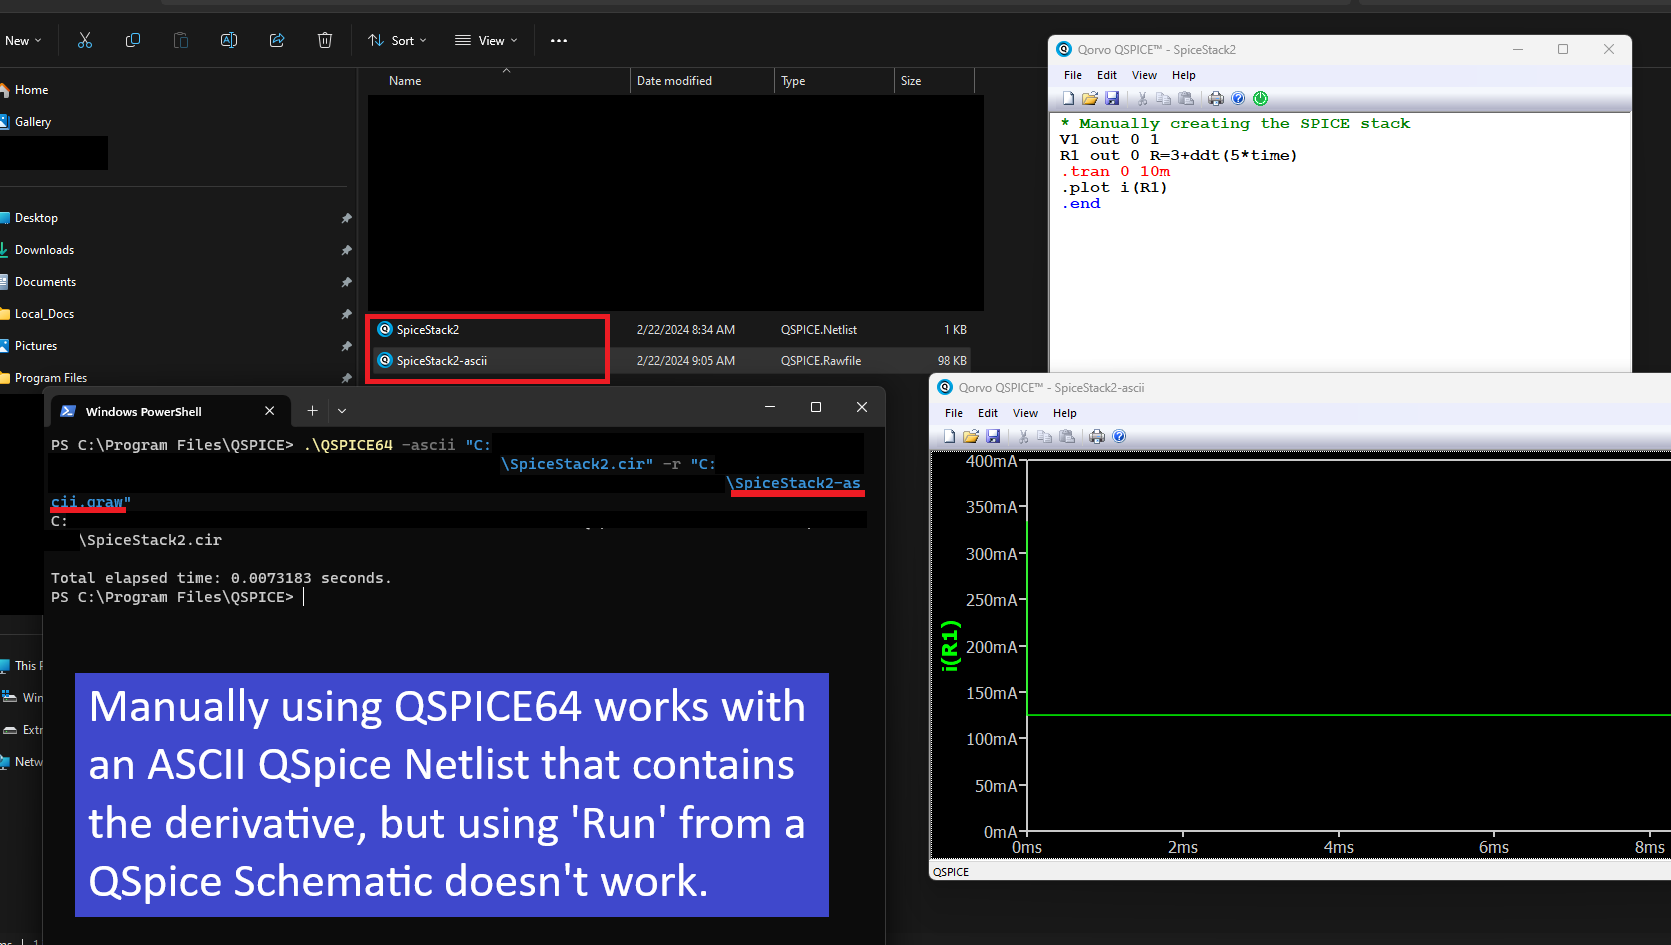This screenshot has height=945, width=1671.
Task: Click Cut icon in SpiceStack2-ascii window
Action: tap(1023, 436)
